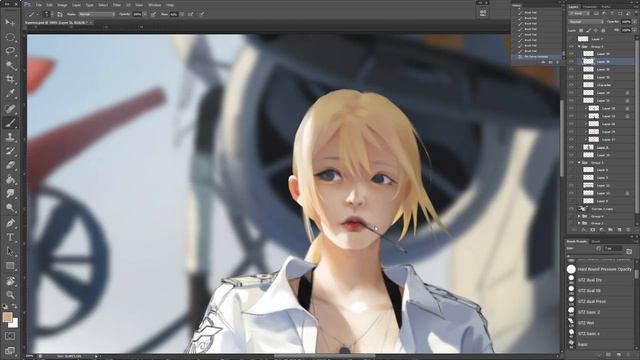Click the background color swatch
640x360 pixels.
click(14, 323)
